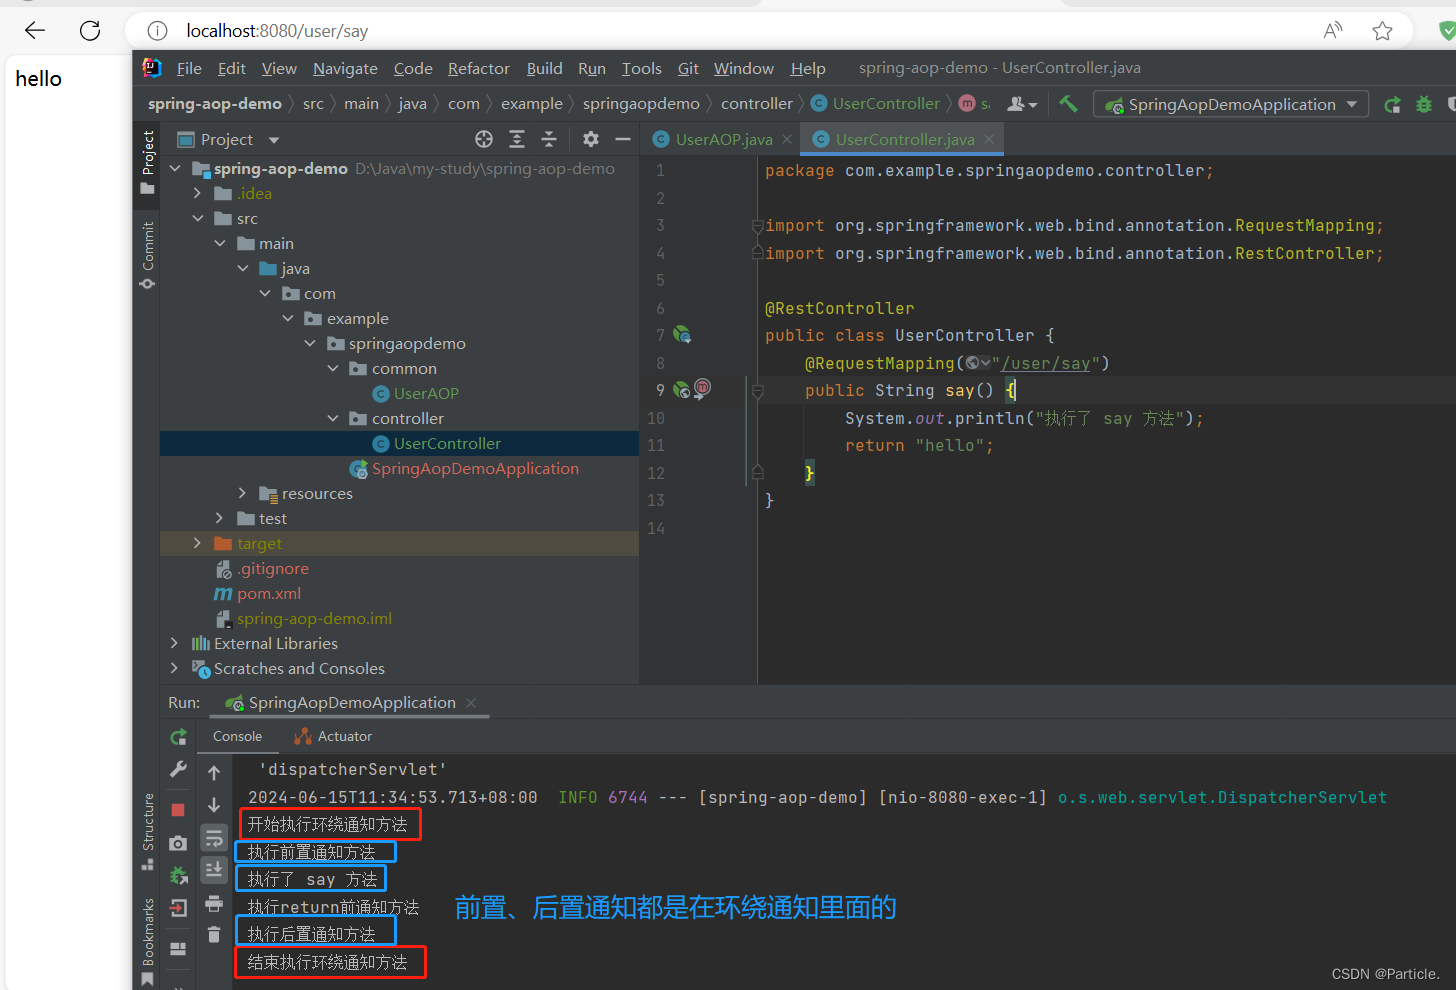Expand all in the Project panel
This screenshot has height=990, width=1456.
click(x=517, y=139)
